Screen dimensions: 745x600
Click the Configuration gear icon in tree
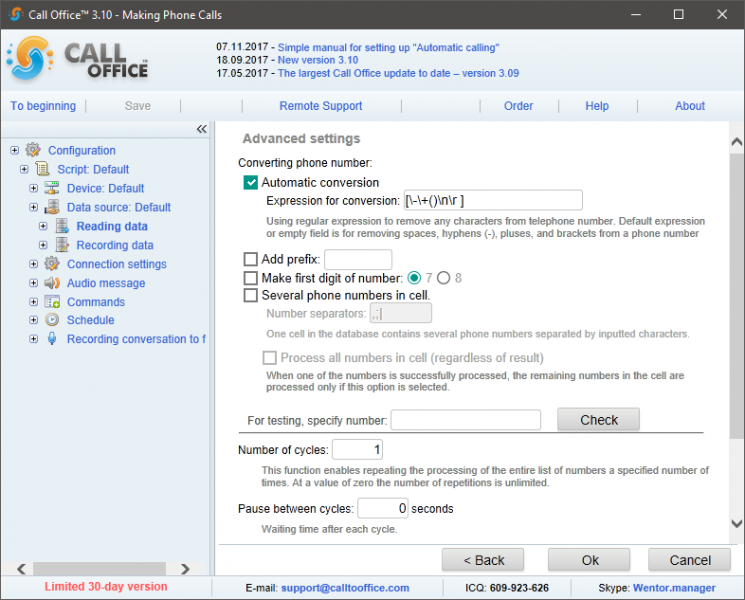(33, 150)
